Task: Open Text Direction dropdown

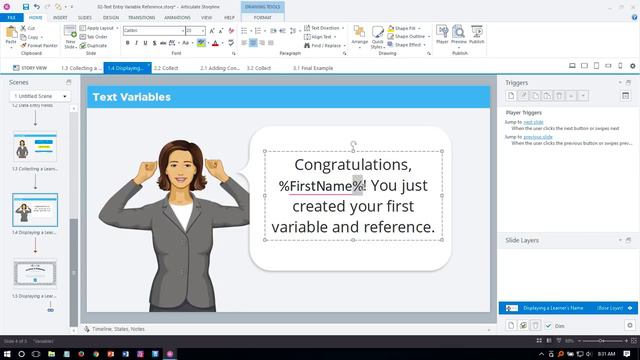Action: coord(324,28)
